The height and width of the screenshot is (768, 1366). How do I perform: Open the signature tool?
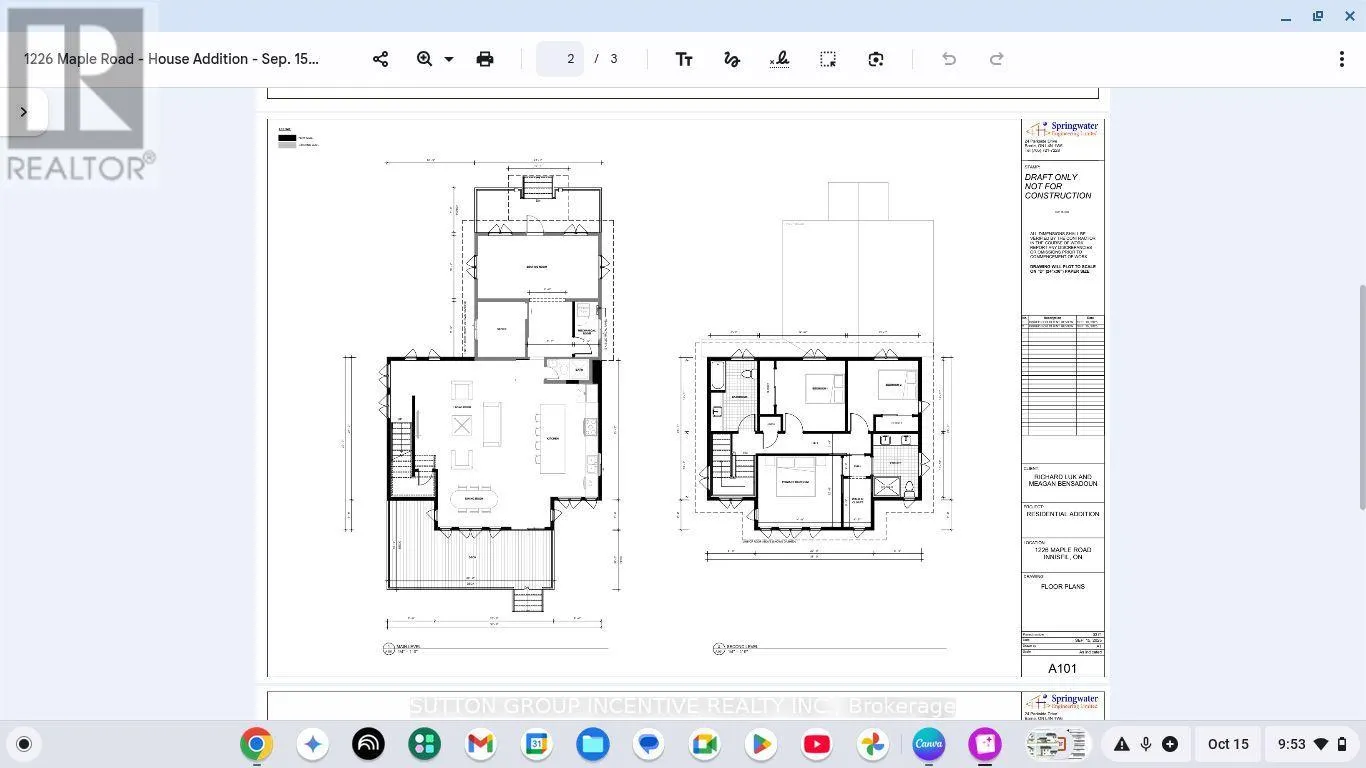[x=780, y=59]
